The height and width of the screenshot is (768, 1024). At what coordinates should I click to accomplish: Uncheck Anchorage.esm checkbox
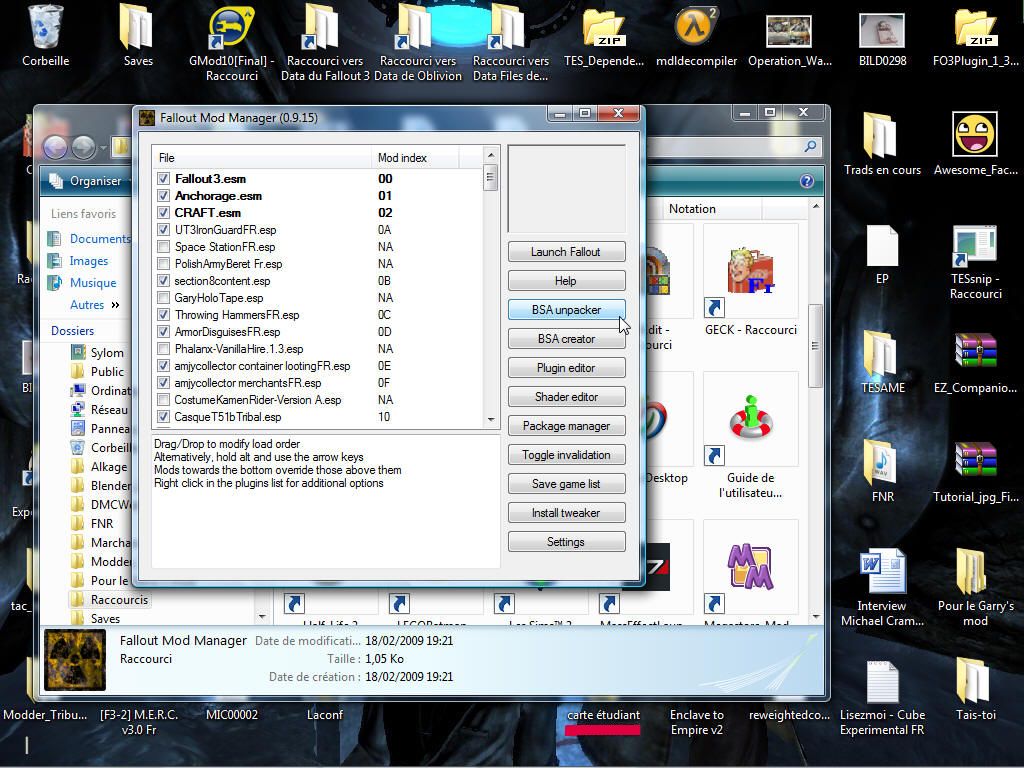(x=163, y=195)
